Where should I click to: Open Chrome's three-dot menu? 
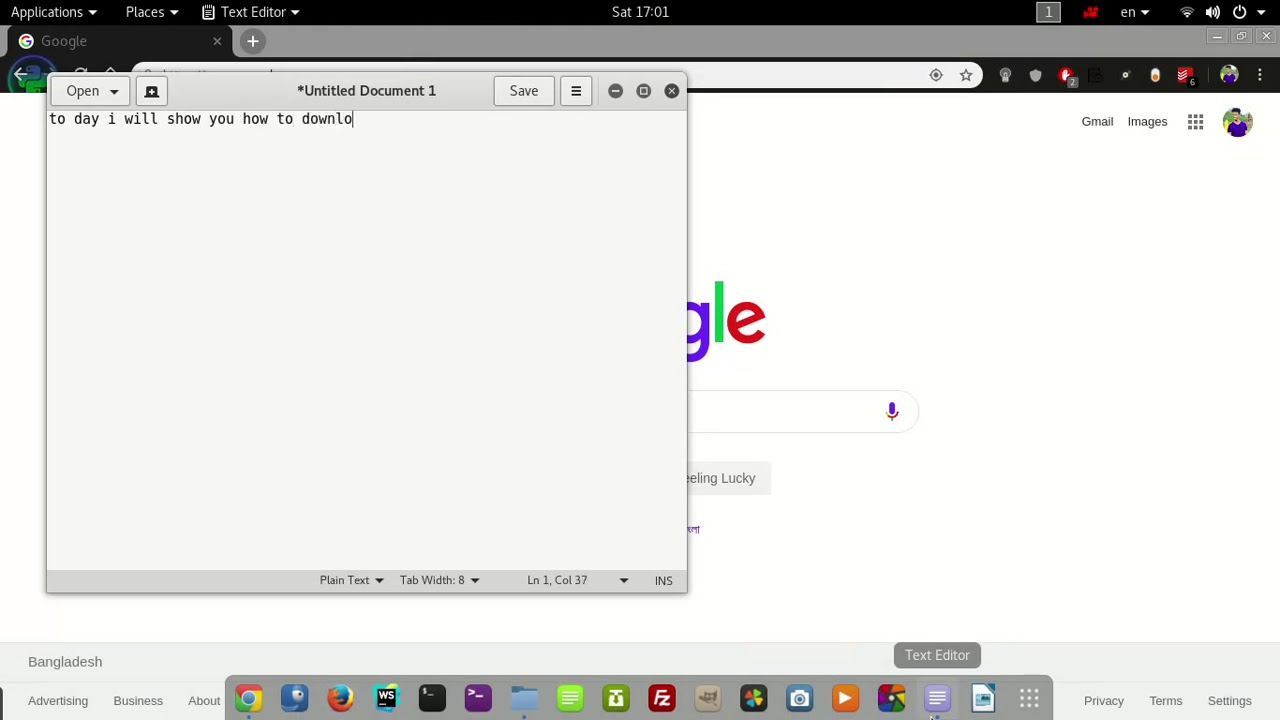[x=1260, y=75]
